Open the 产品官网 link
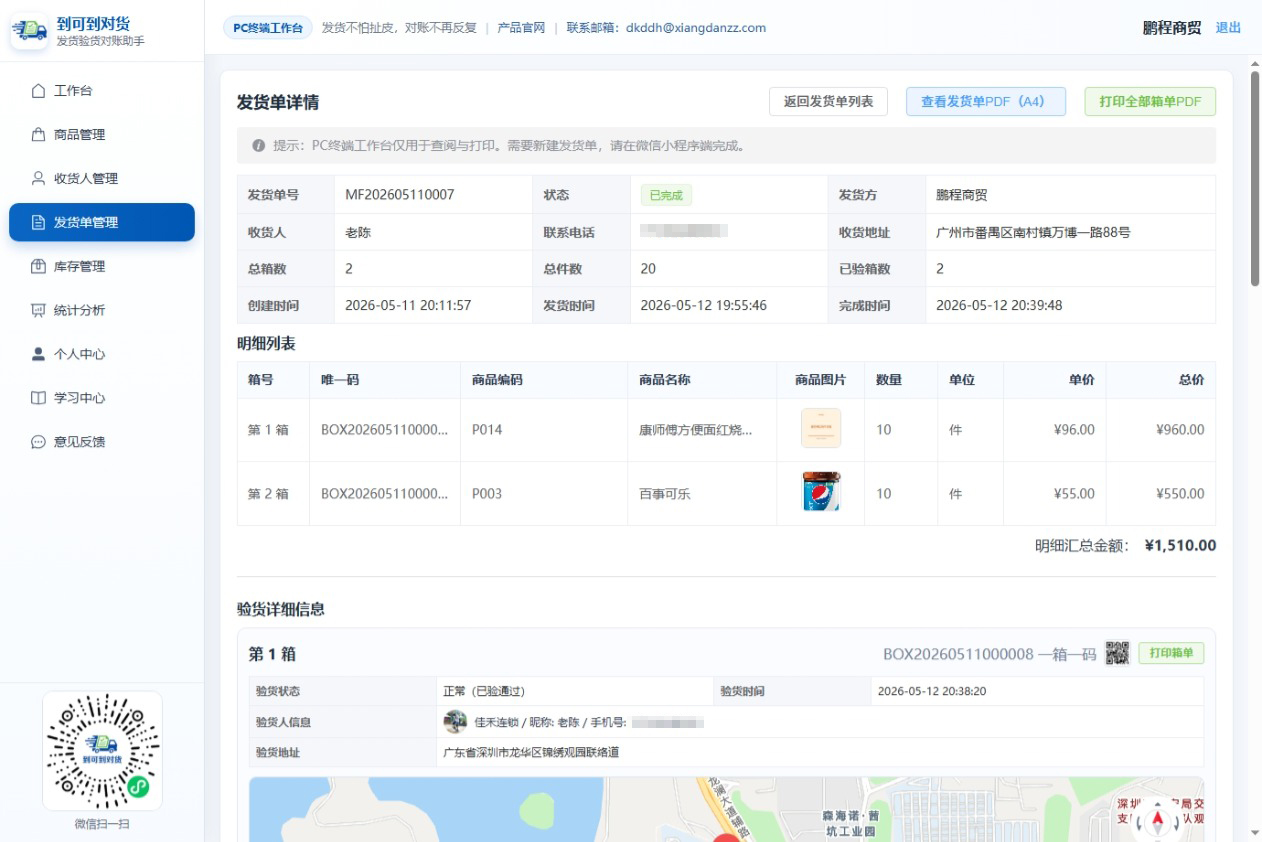This screenshot has width=1262, height=842. pyautogui.click(x=521, y=28)
